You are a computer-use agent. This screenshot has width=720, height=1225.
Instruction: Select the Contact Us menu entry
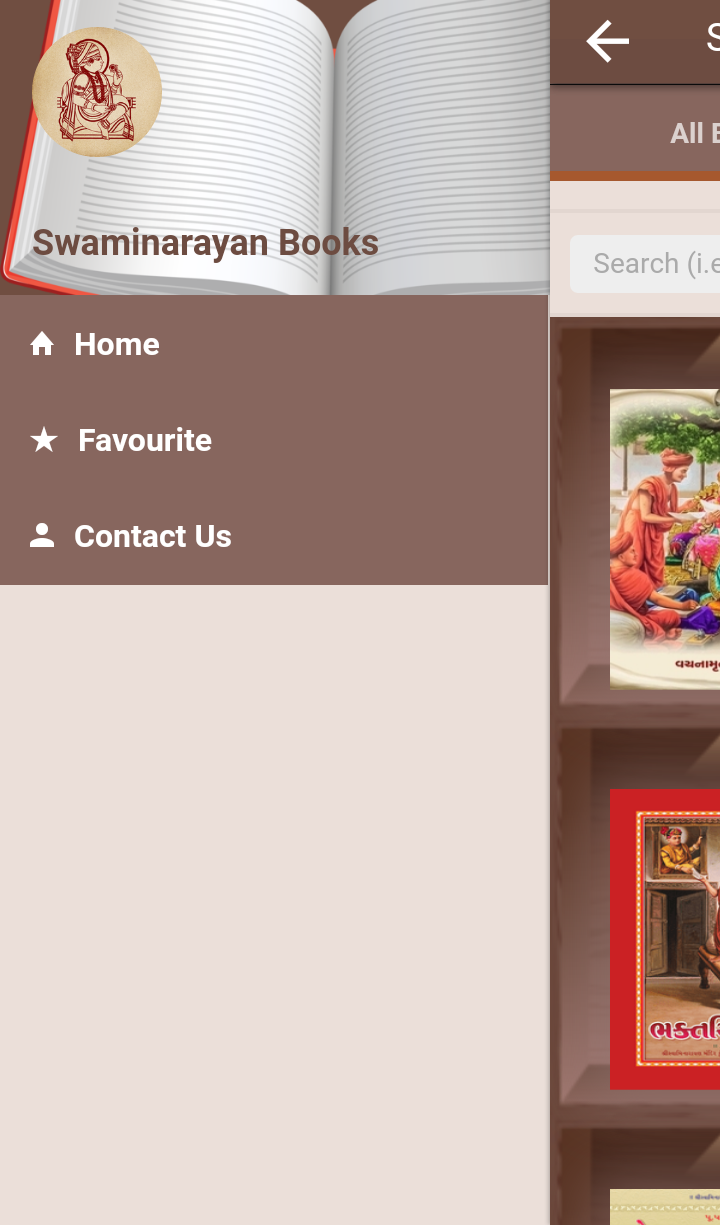[x=274, y=536]
